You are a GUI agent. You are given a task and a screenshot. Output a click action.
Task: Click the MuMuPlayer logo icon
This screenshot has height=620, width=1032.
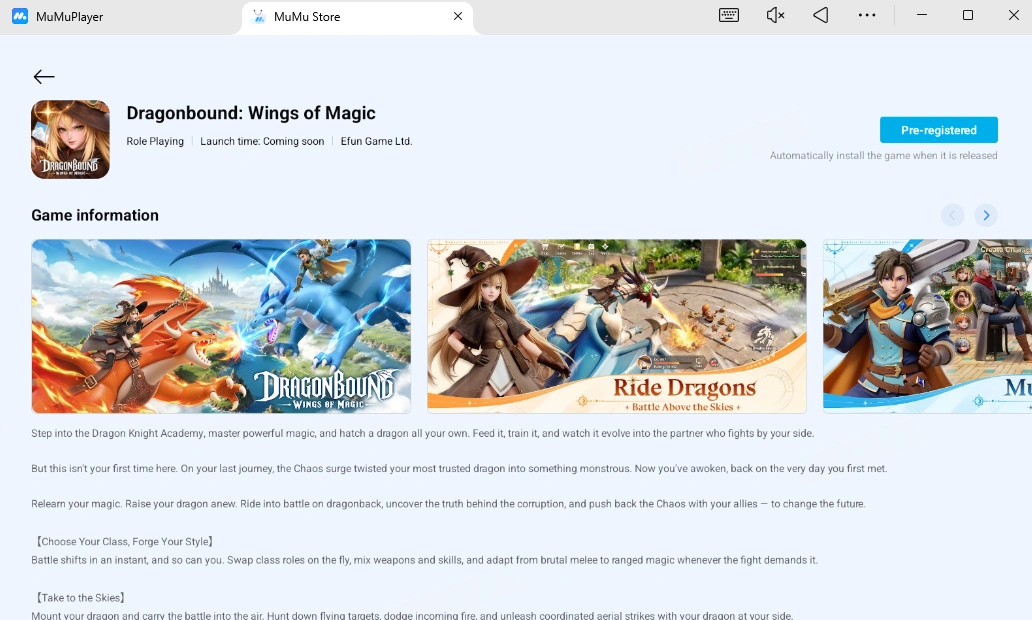(x=20, y=16)
